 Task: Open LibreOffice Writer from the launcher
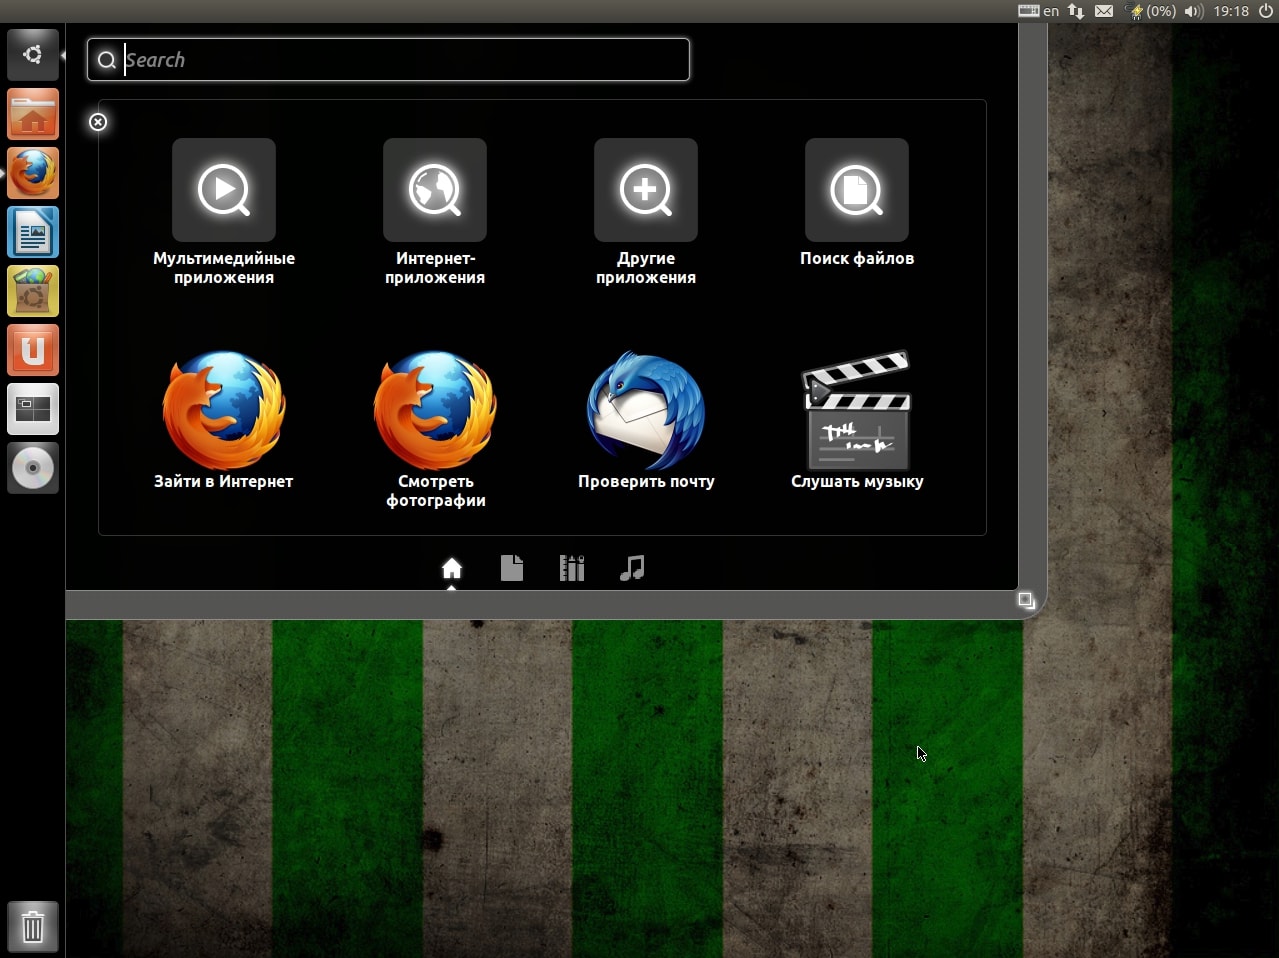[x=33, y=232]
